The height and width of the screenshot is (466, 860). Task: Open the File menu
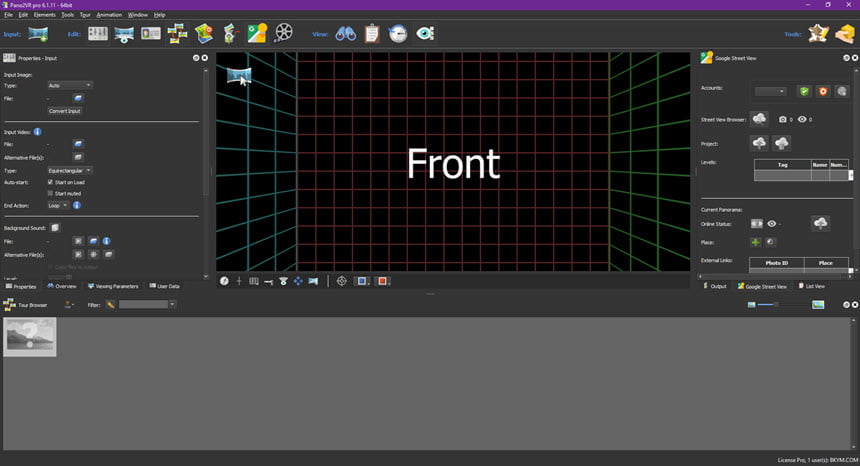(8, 15)
